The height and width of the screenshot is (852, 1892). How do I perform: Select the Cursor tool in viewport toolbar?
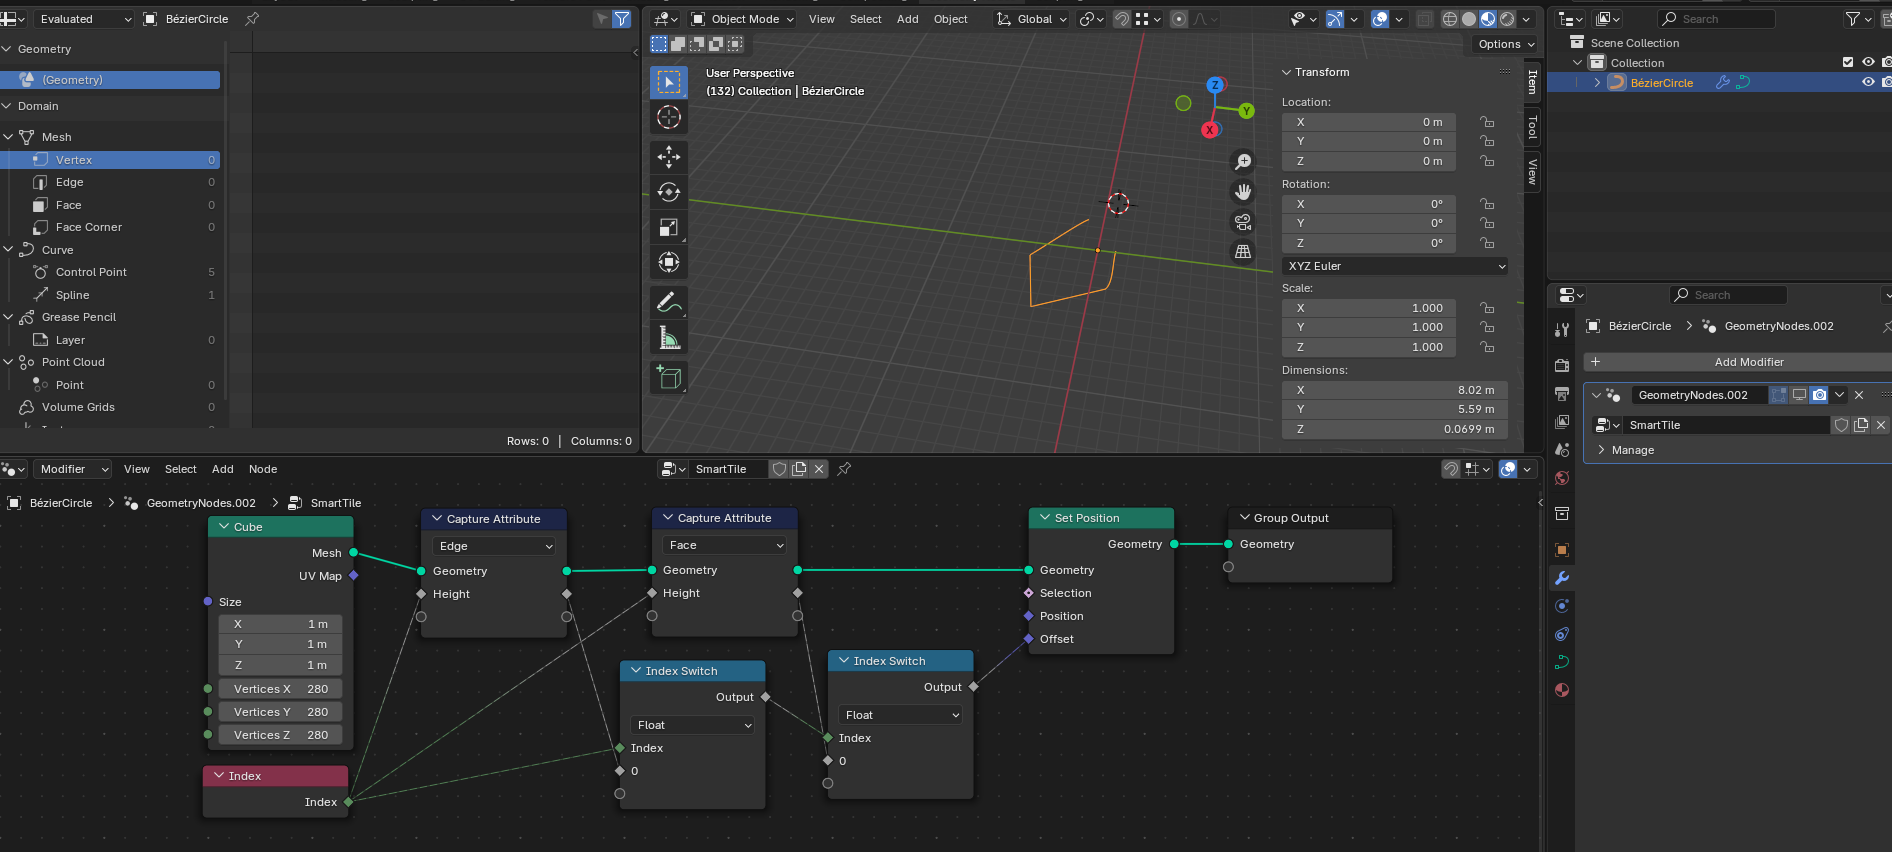pyautogui.click(x=669, y=117)
